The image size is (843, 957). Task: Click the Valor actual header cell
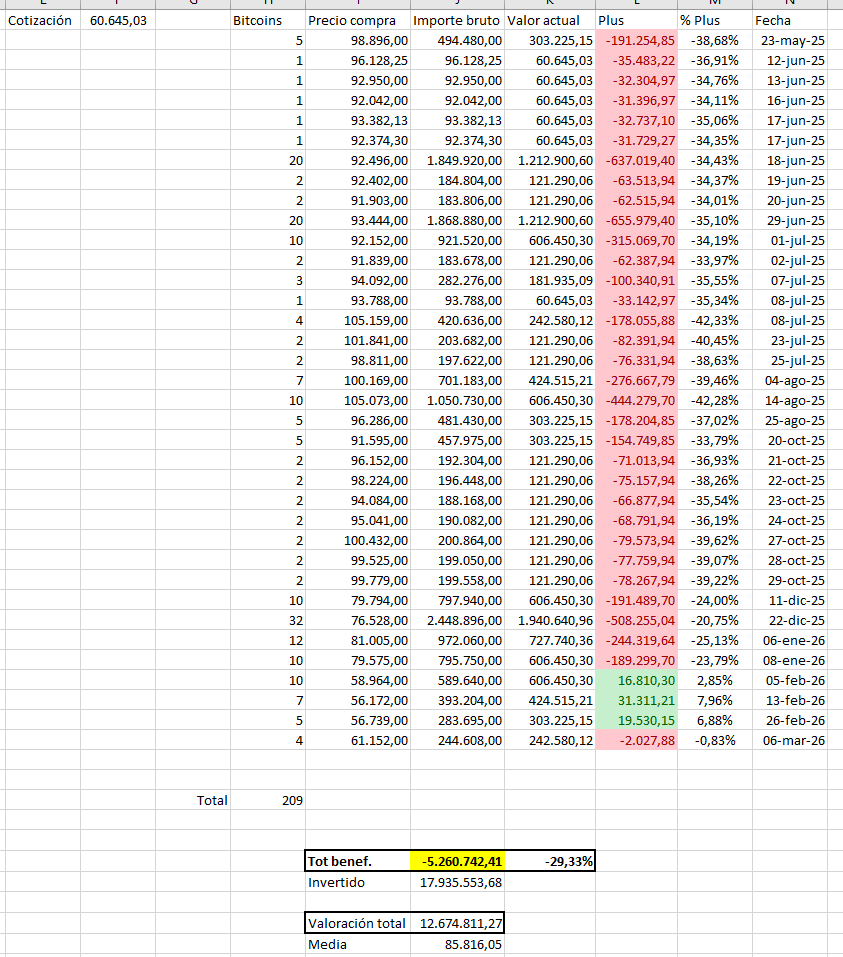[549, 20]
